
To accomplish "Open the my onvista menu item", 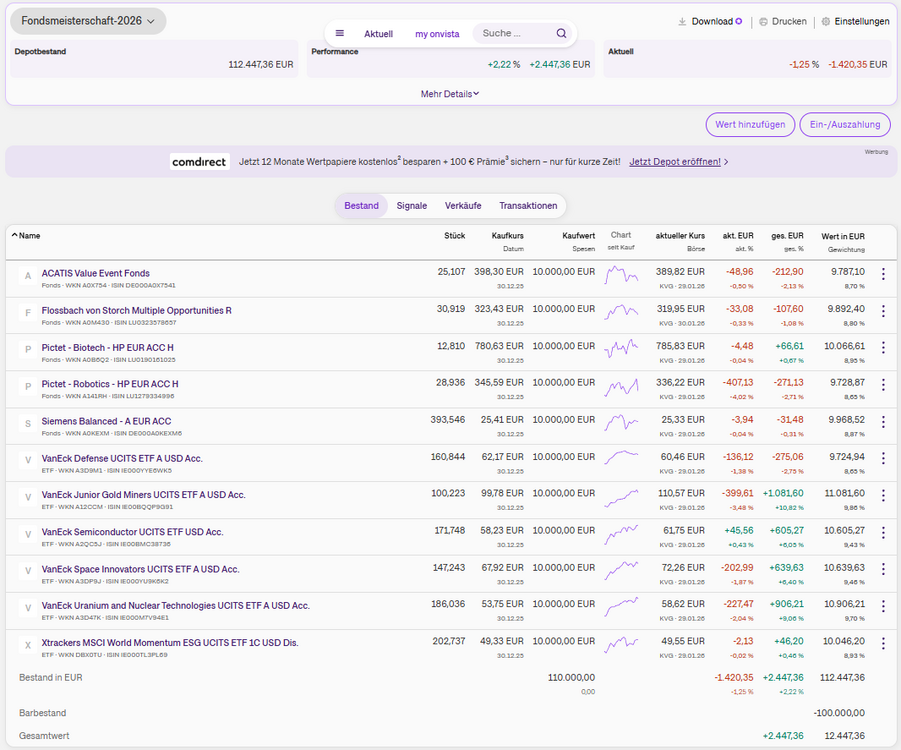I will click(x=437, y=34).
